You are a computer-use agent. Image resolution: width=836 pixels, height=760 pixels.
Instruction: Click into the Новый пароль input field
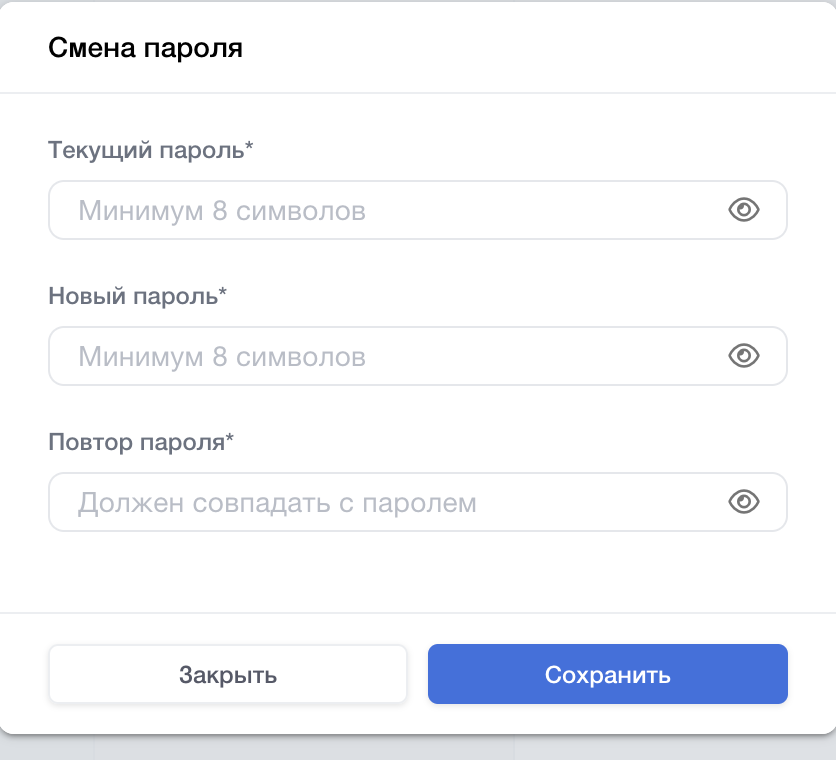(400, 356)
